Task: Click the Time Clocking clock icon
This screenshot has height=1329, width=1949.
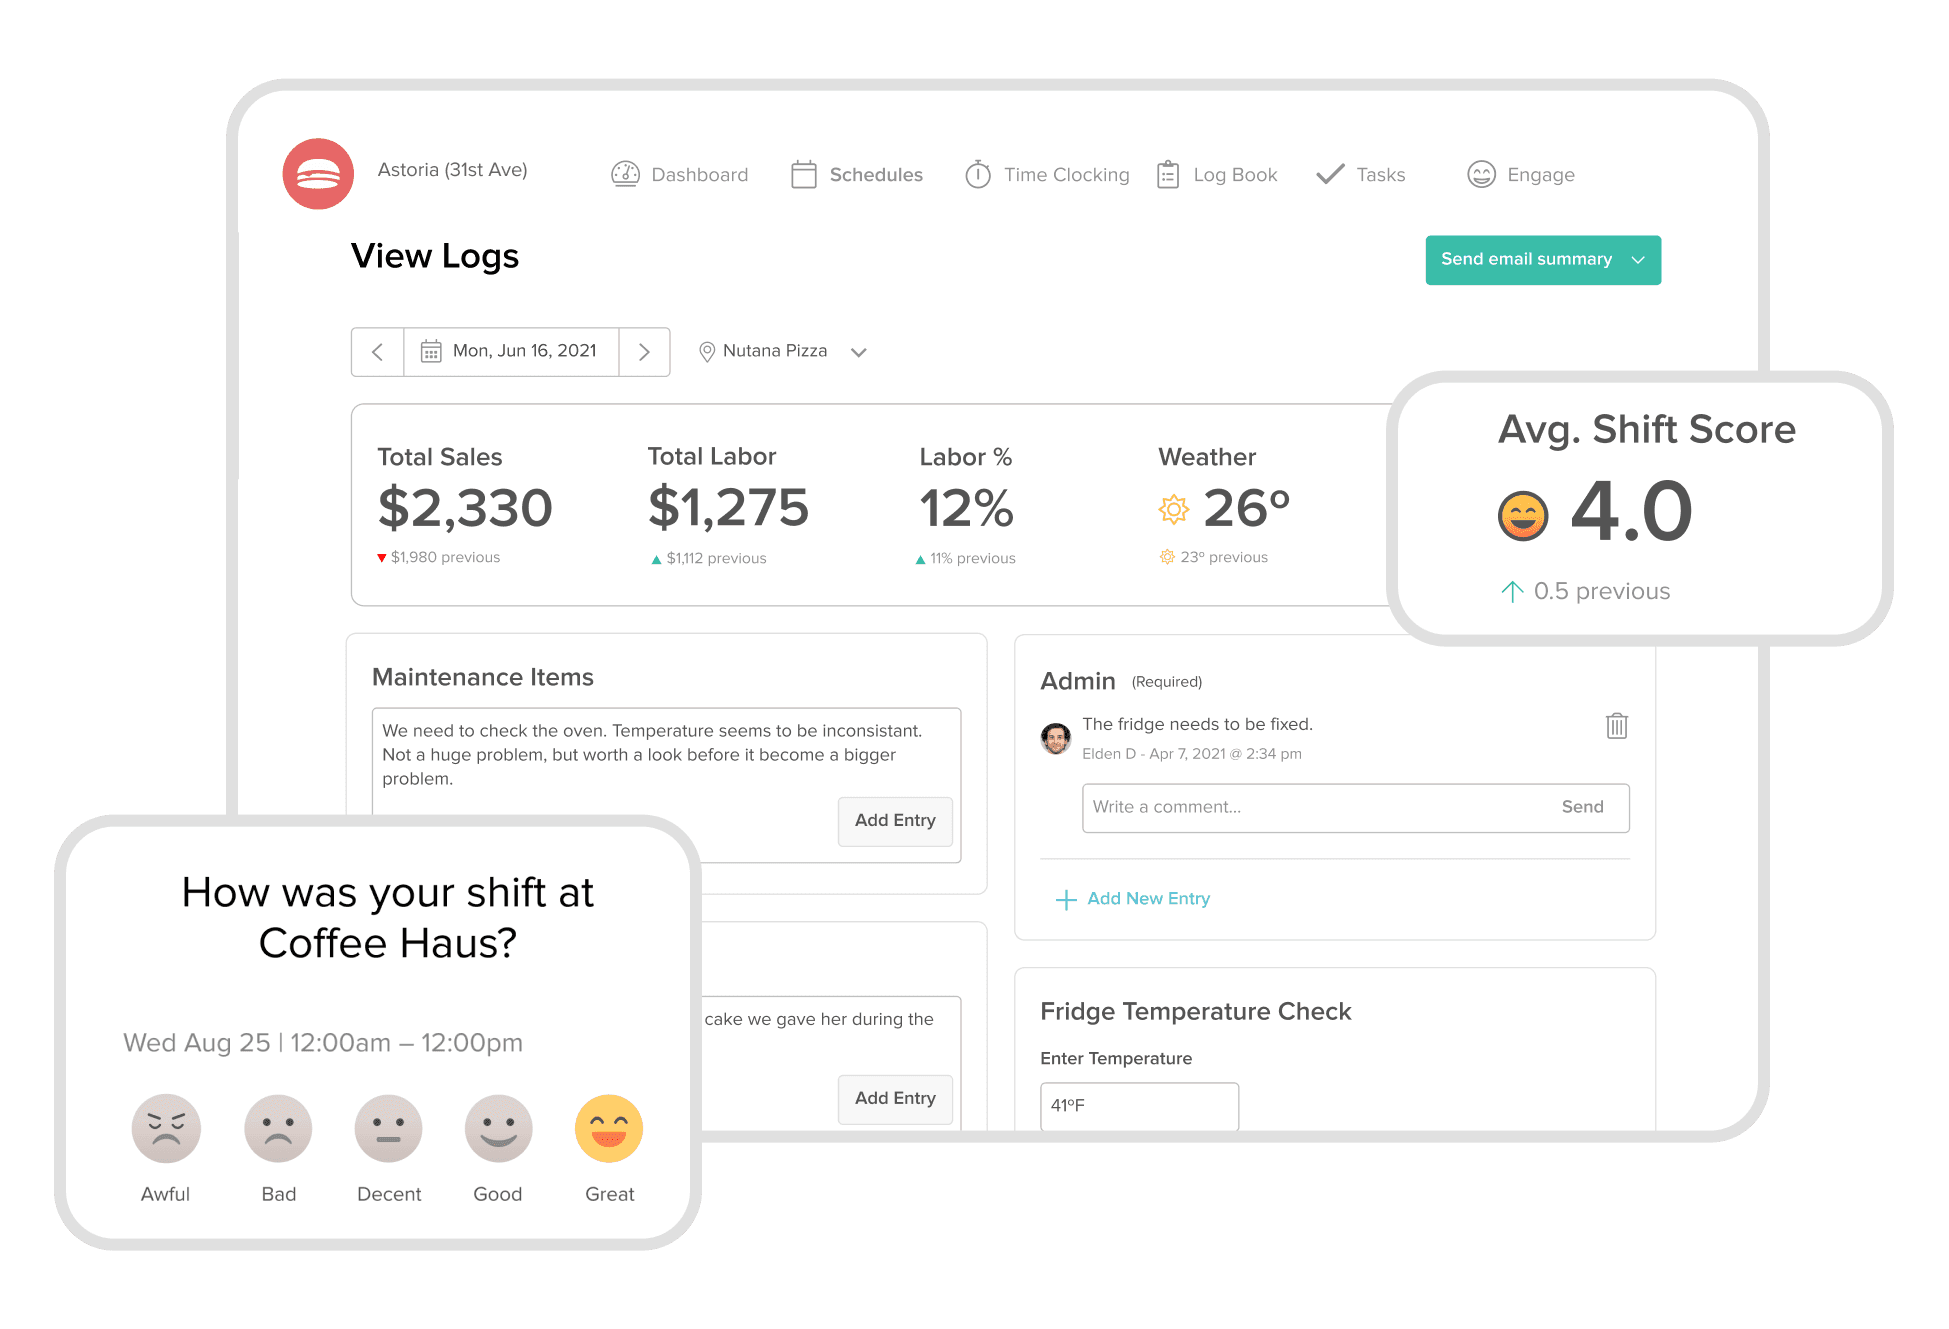Action: tap(974, 175)
